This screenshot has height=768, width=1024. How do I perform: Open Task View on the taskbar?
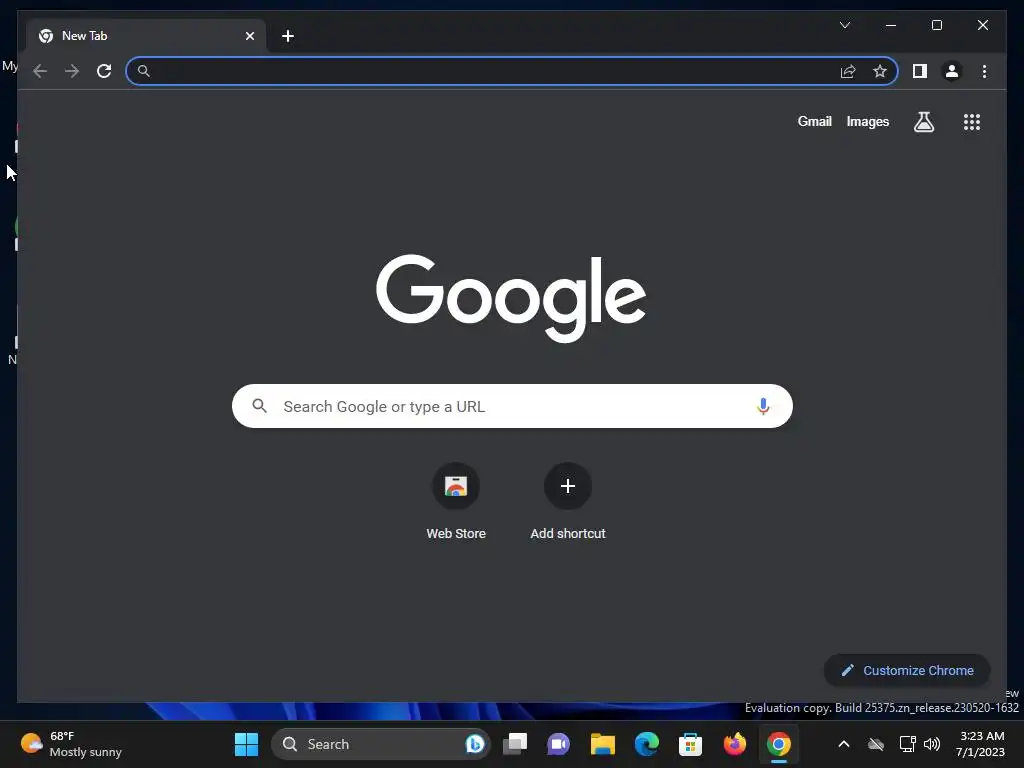point(515,744)
